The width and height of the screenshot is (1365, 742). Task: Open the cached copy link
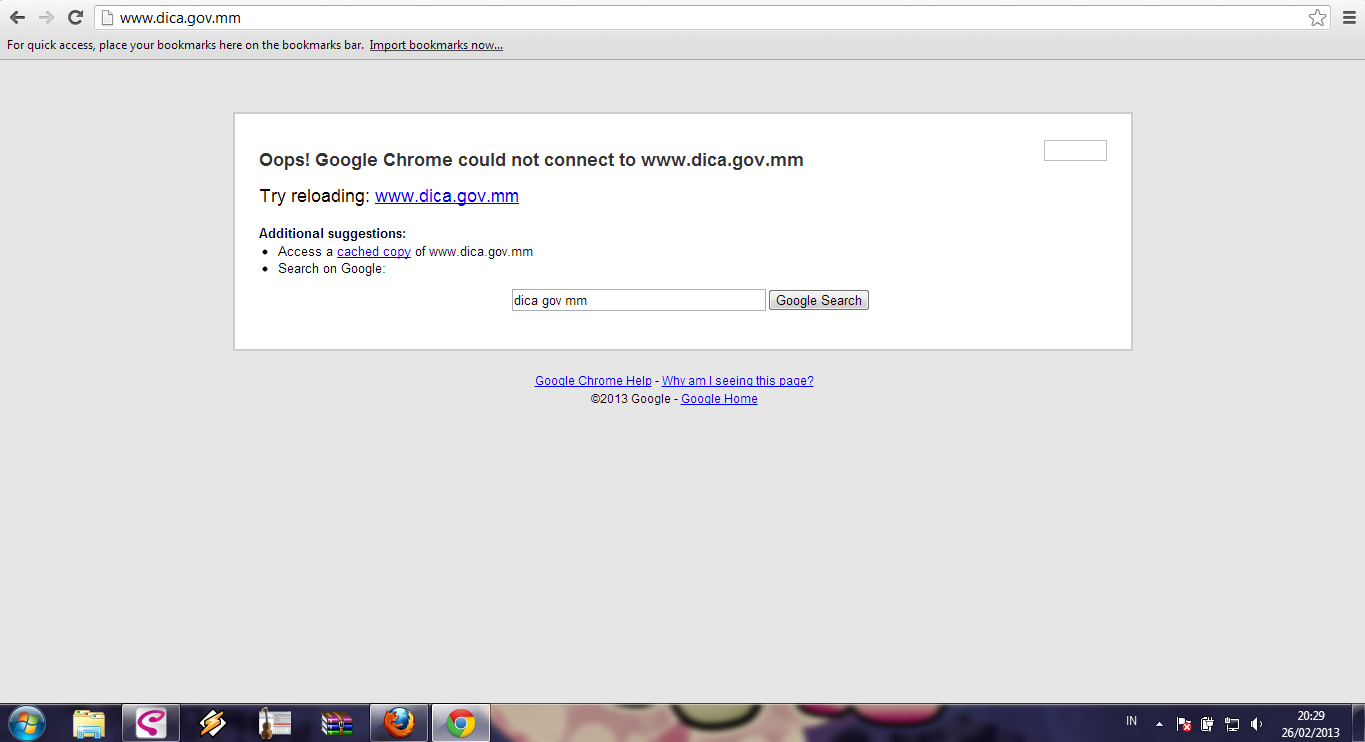(374, 252)
